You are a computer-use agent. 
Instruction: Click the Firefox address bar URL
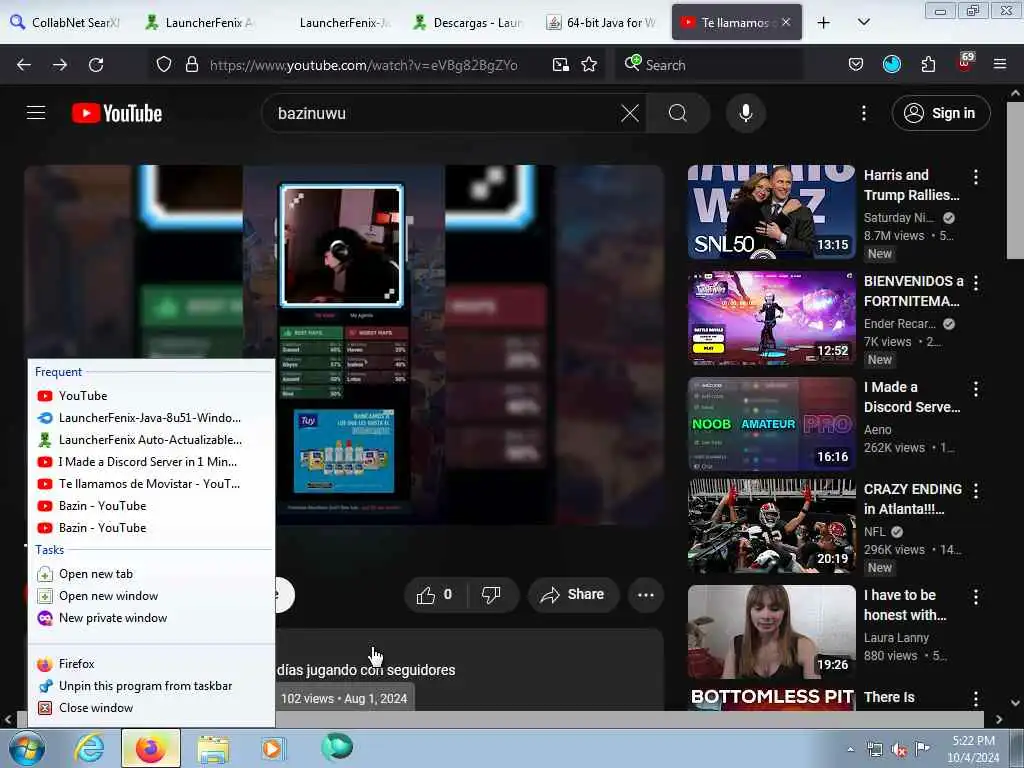point(364,65)
